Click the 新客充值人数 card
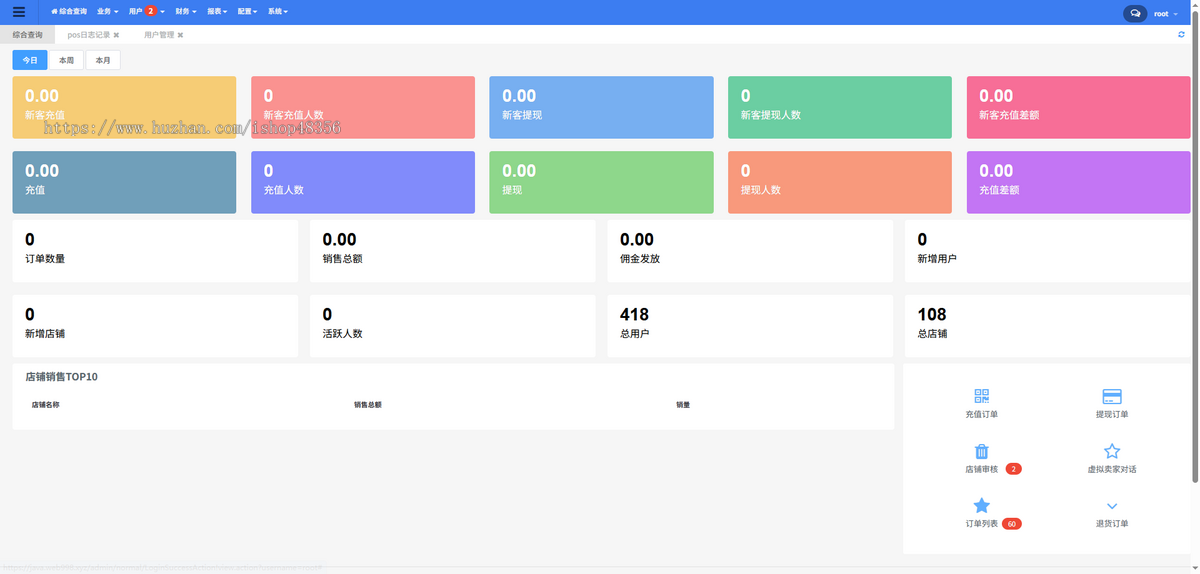The image size is (1200, 574). 363,107
